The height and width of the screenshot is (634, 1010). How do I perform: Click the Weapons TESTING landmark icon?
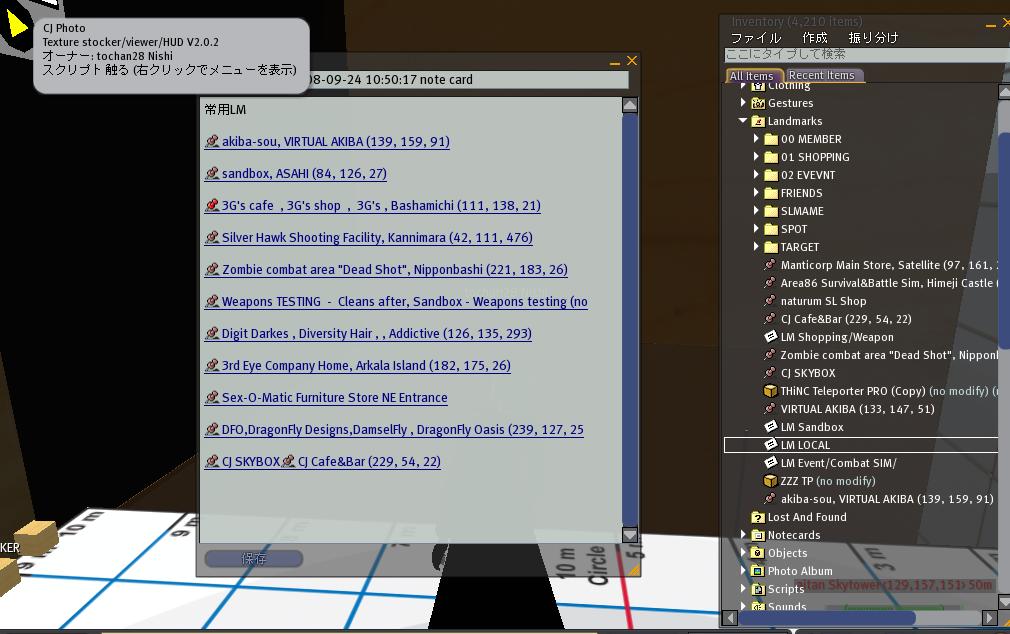(x=212, y=301)
